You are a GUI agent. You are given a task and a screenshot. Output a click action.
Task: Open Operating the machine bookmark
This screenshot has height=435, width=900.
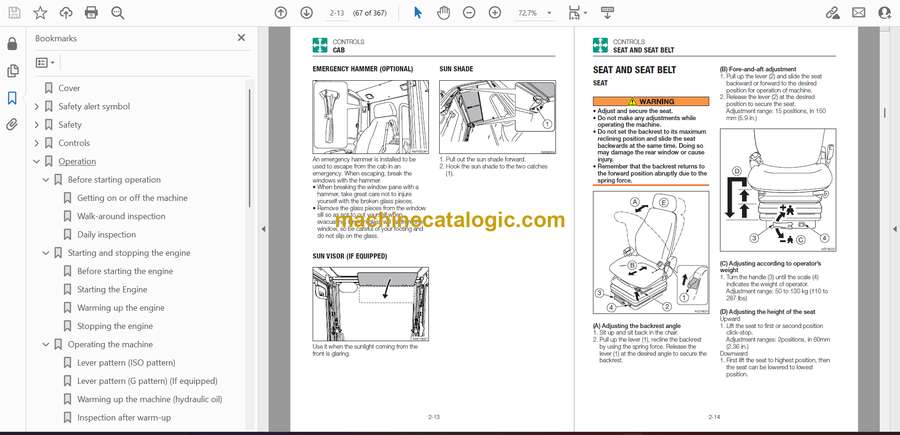tap(110, 344)
